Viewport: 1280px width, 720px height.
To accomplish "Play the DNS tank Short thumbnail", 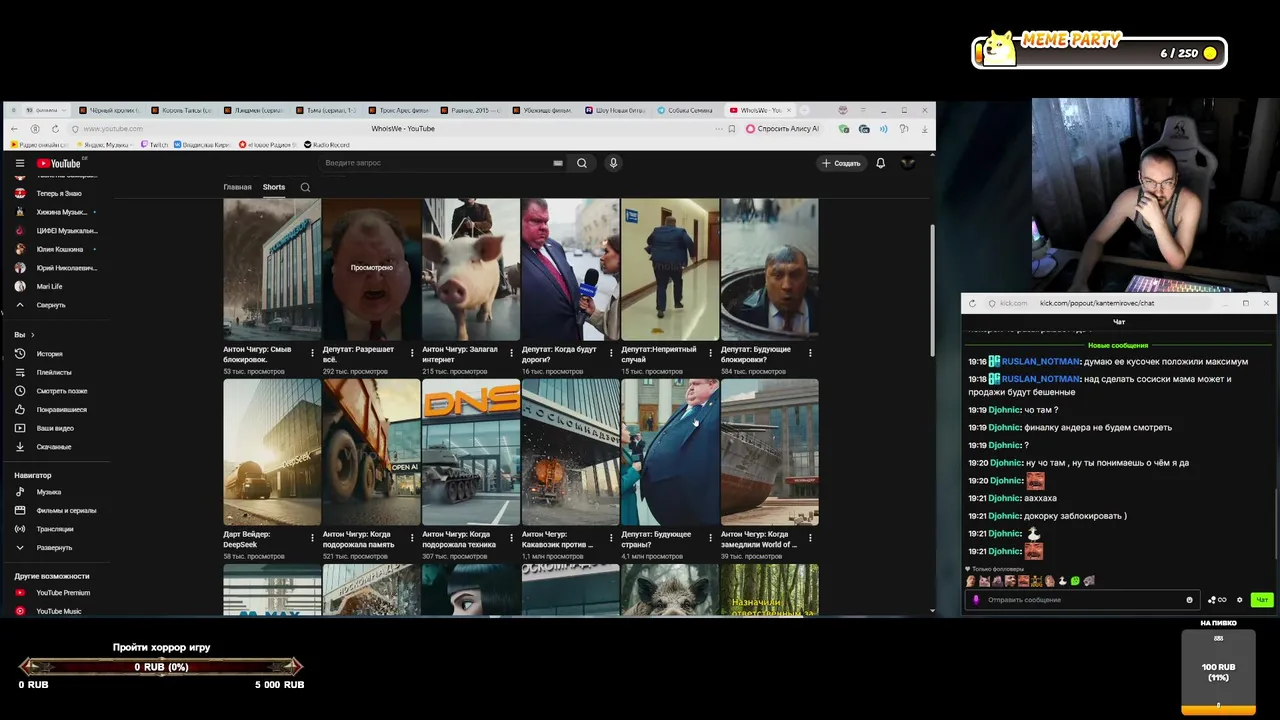I will click(x=471, y=452).
